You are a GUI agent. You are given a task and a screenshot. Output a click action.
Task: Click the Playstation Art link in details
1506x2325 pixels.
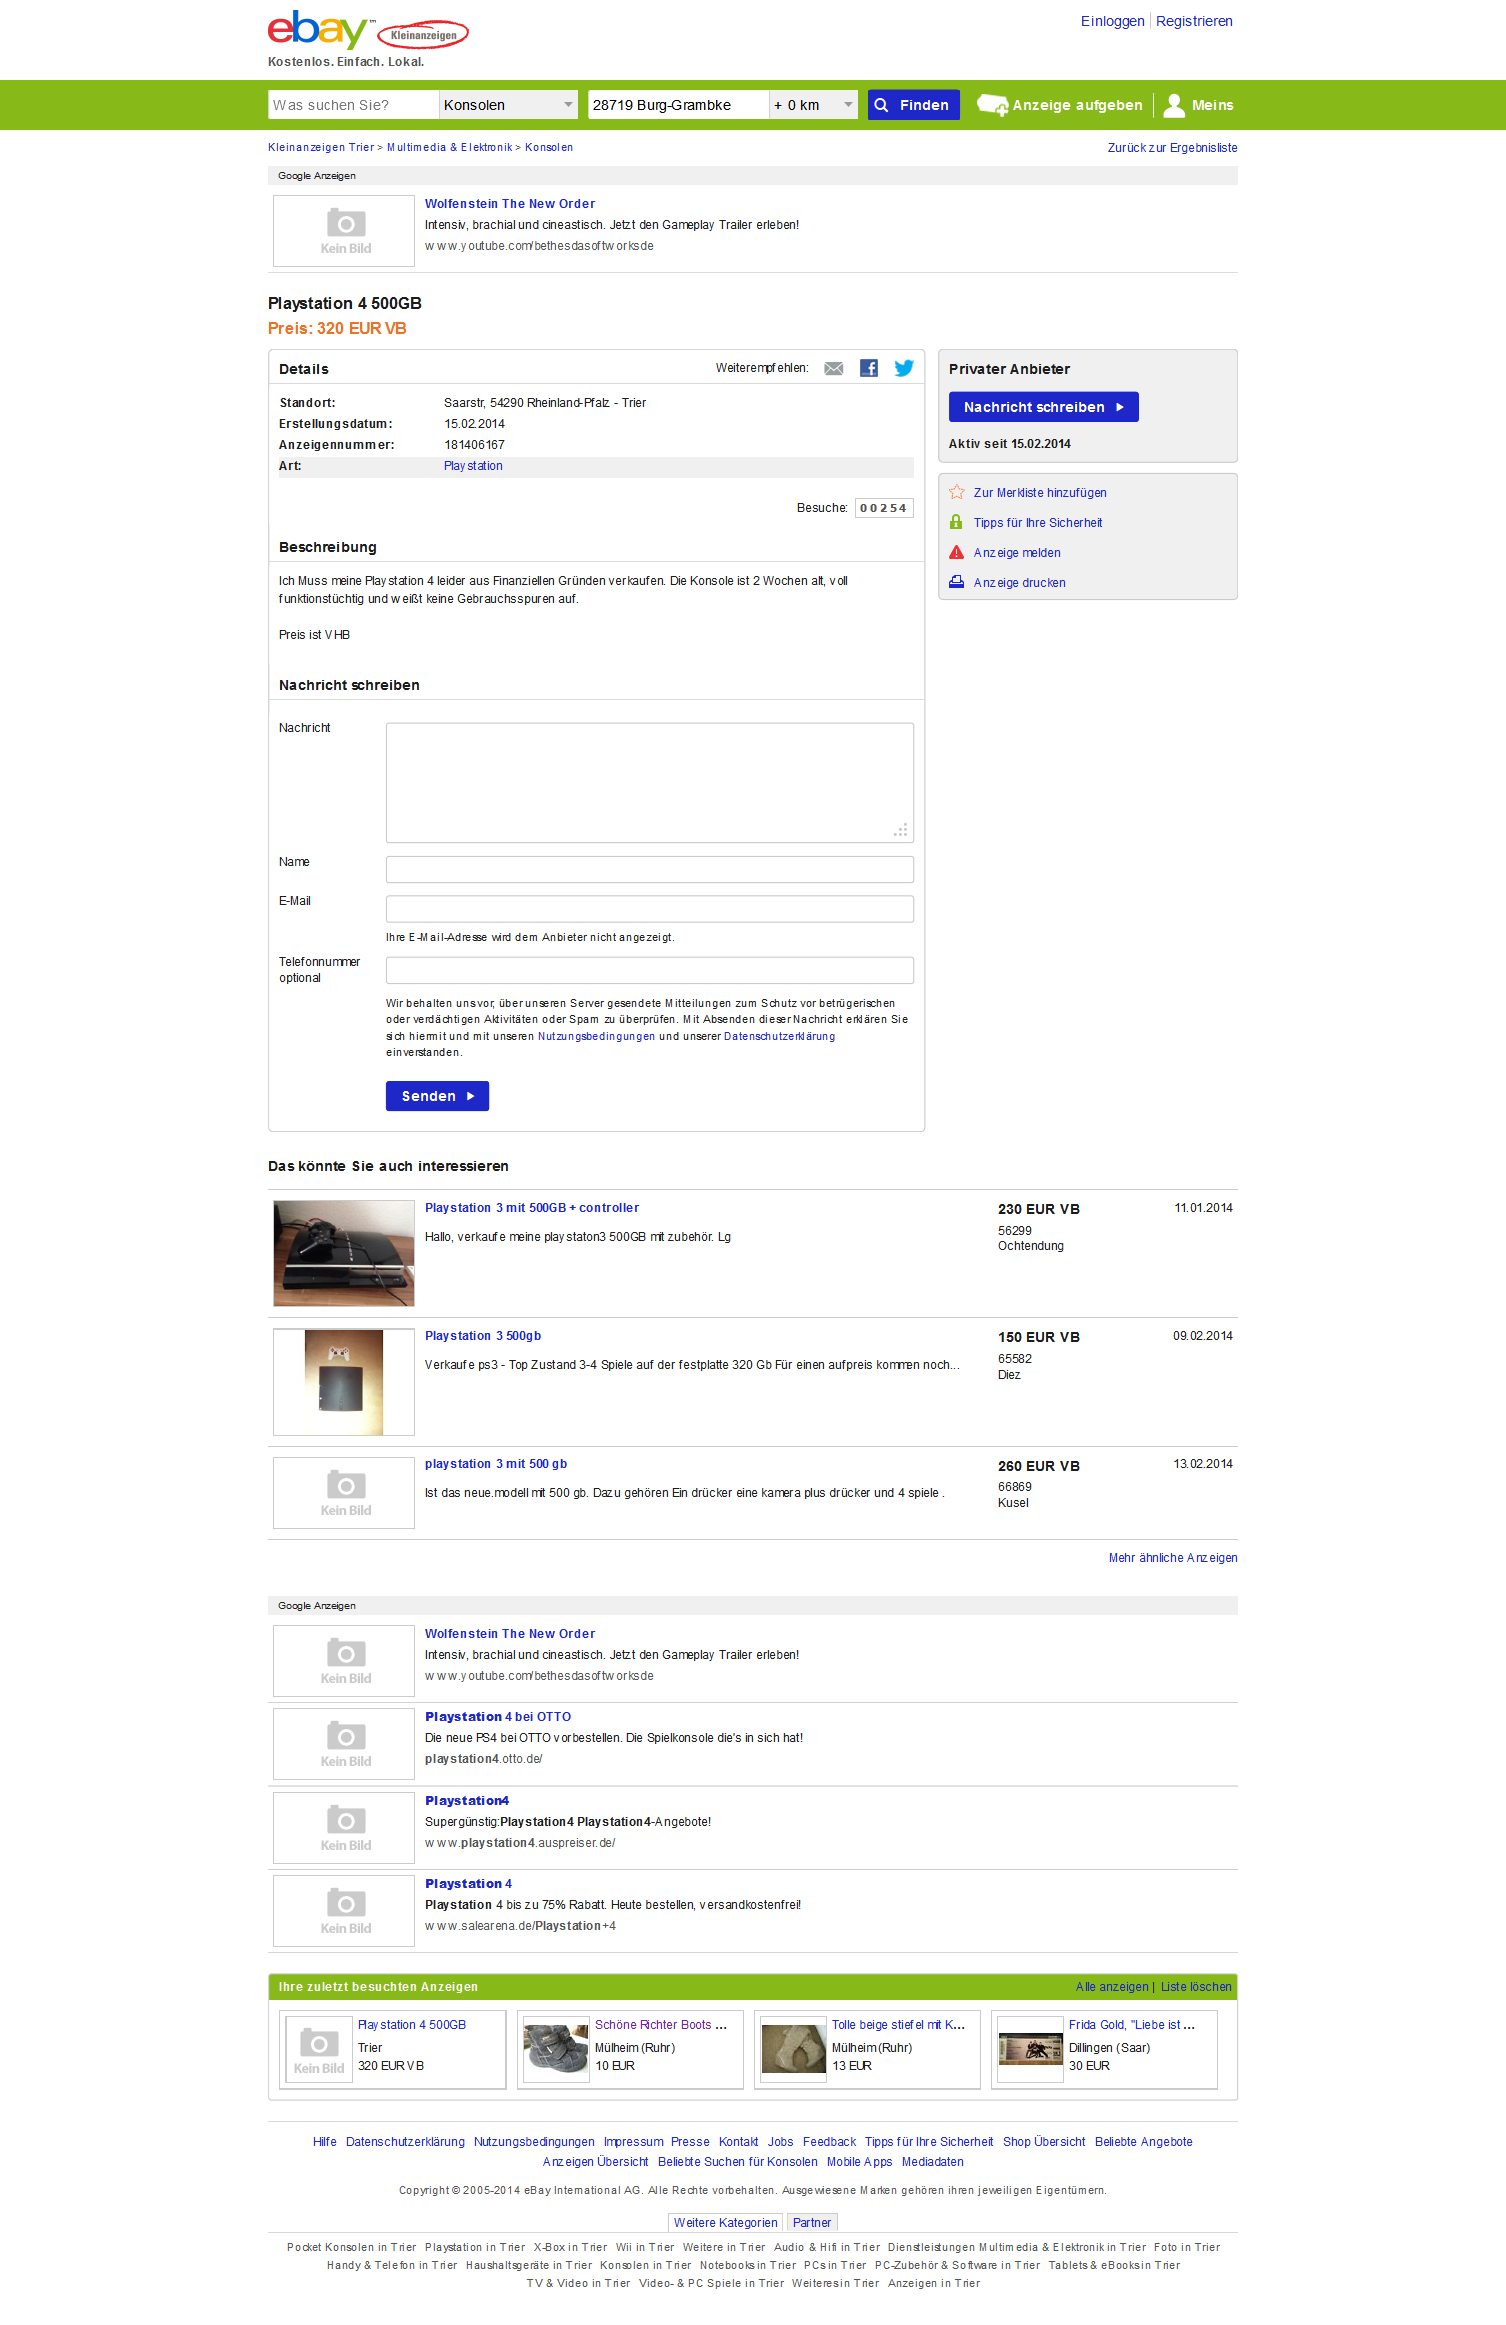[473, 466]
